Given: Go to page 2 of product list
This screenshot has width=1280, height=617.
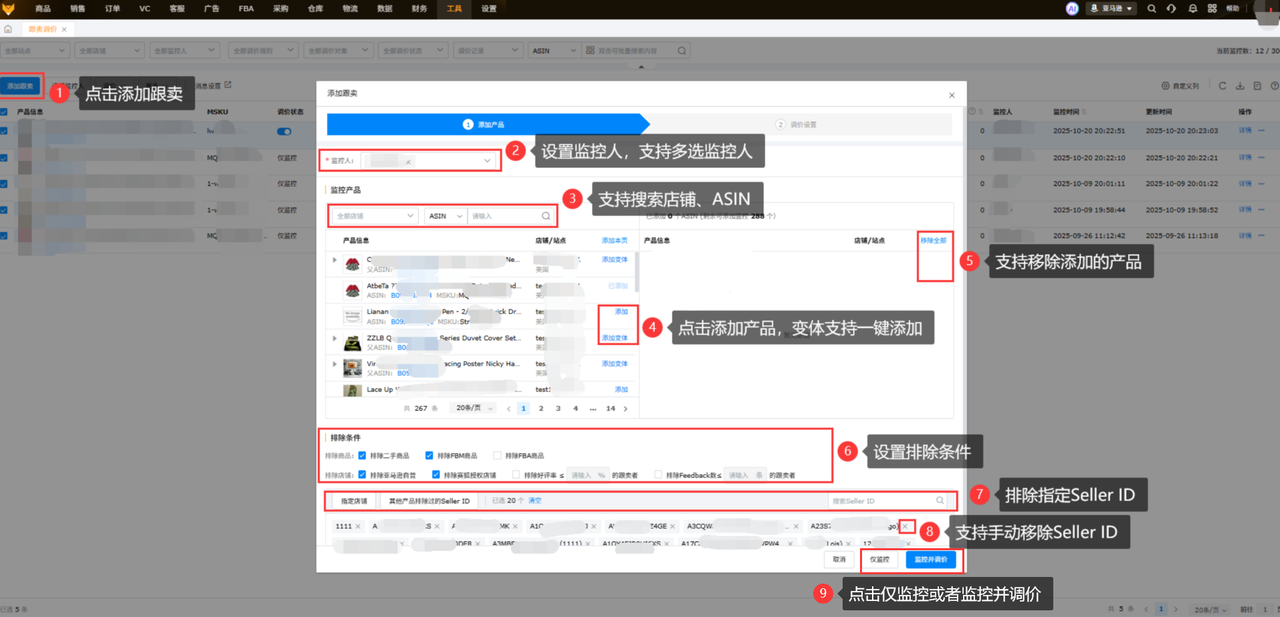Looking at the screenshot, I should (x=541, y=408).
